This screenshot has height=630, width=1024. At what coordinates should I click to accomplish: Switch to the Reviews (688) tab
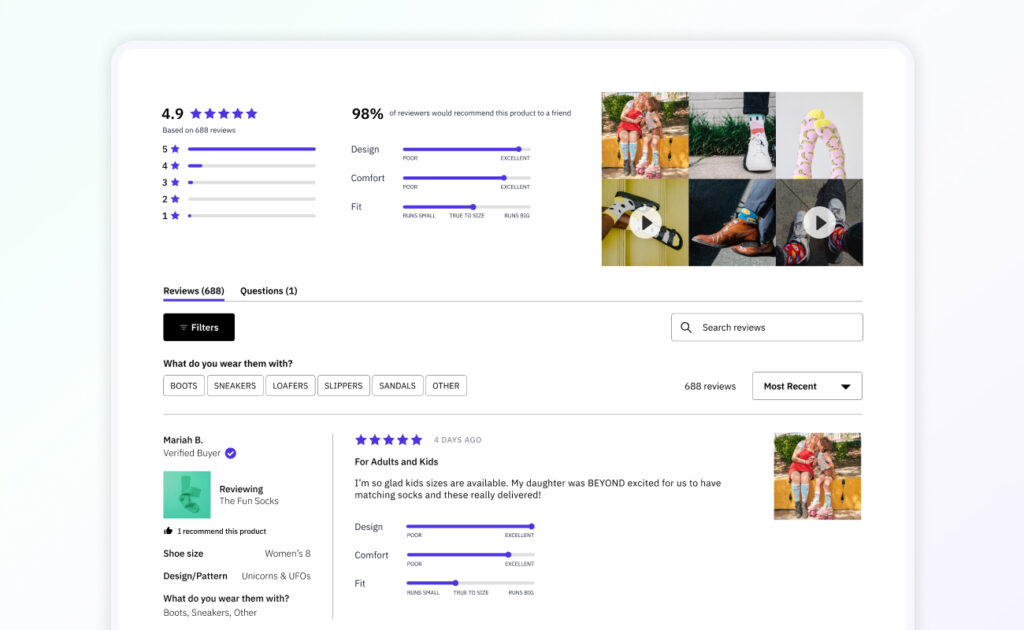point(193,291)
